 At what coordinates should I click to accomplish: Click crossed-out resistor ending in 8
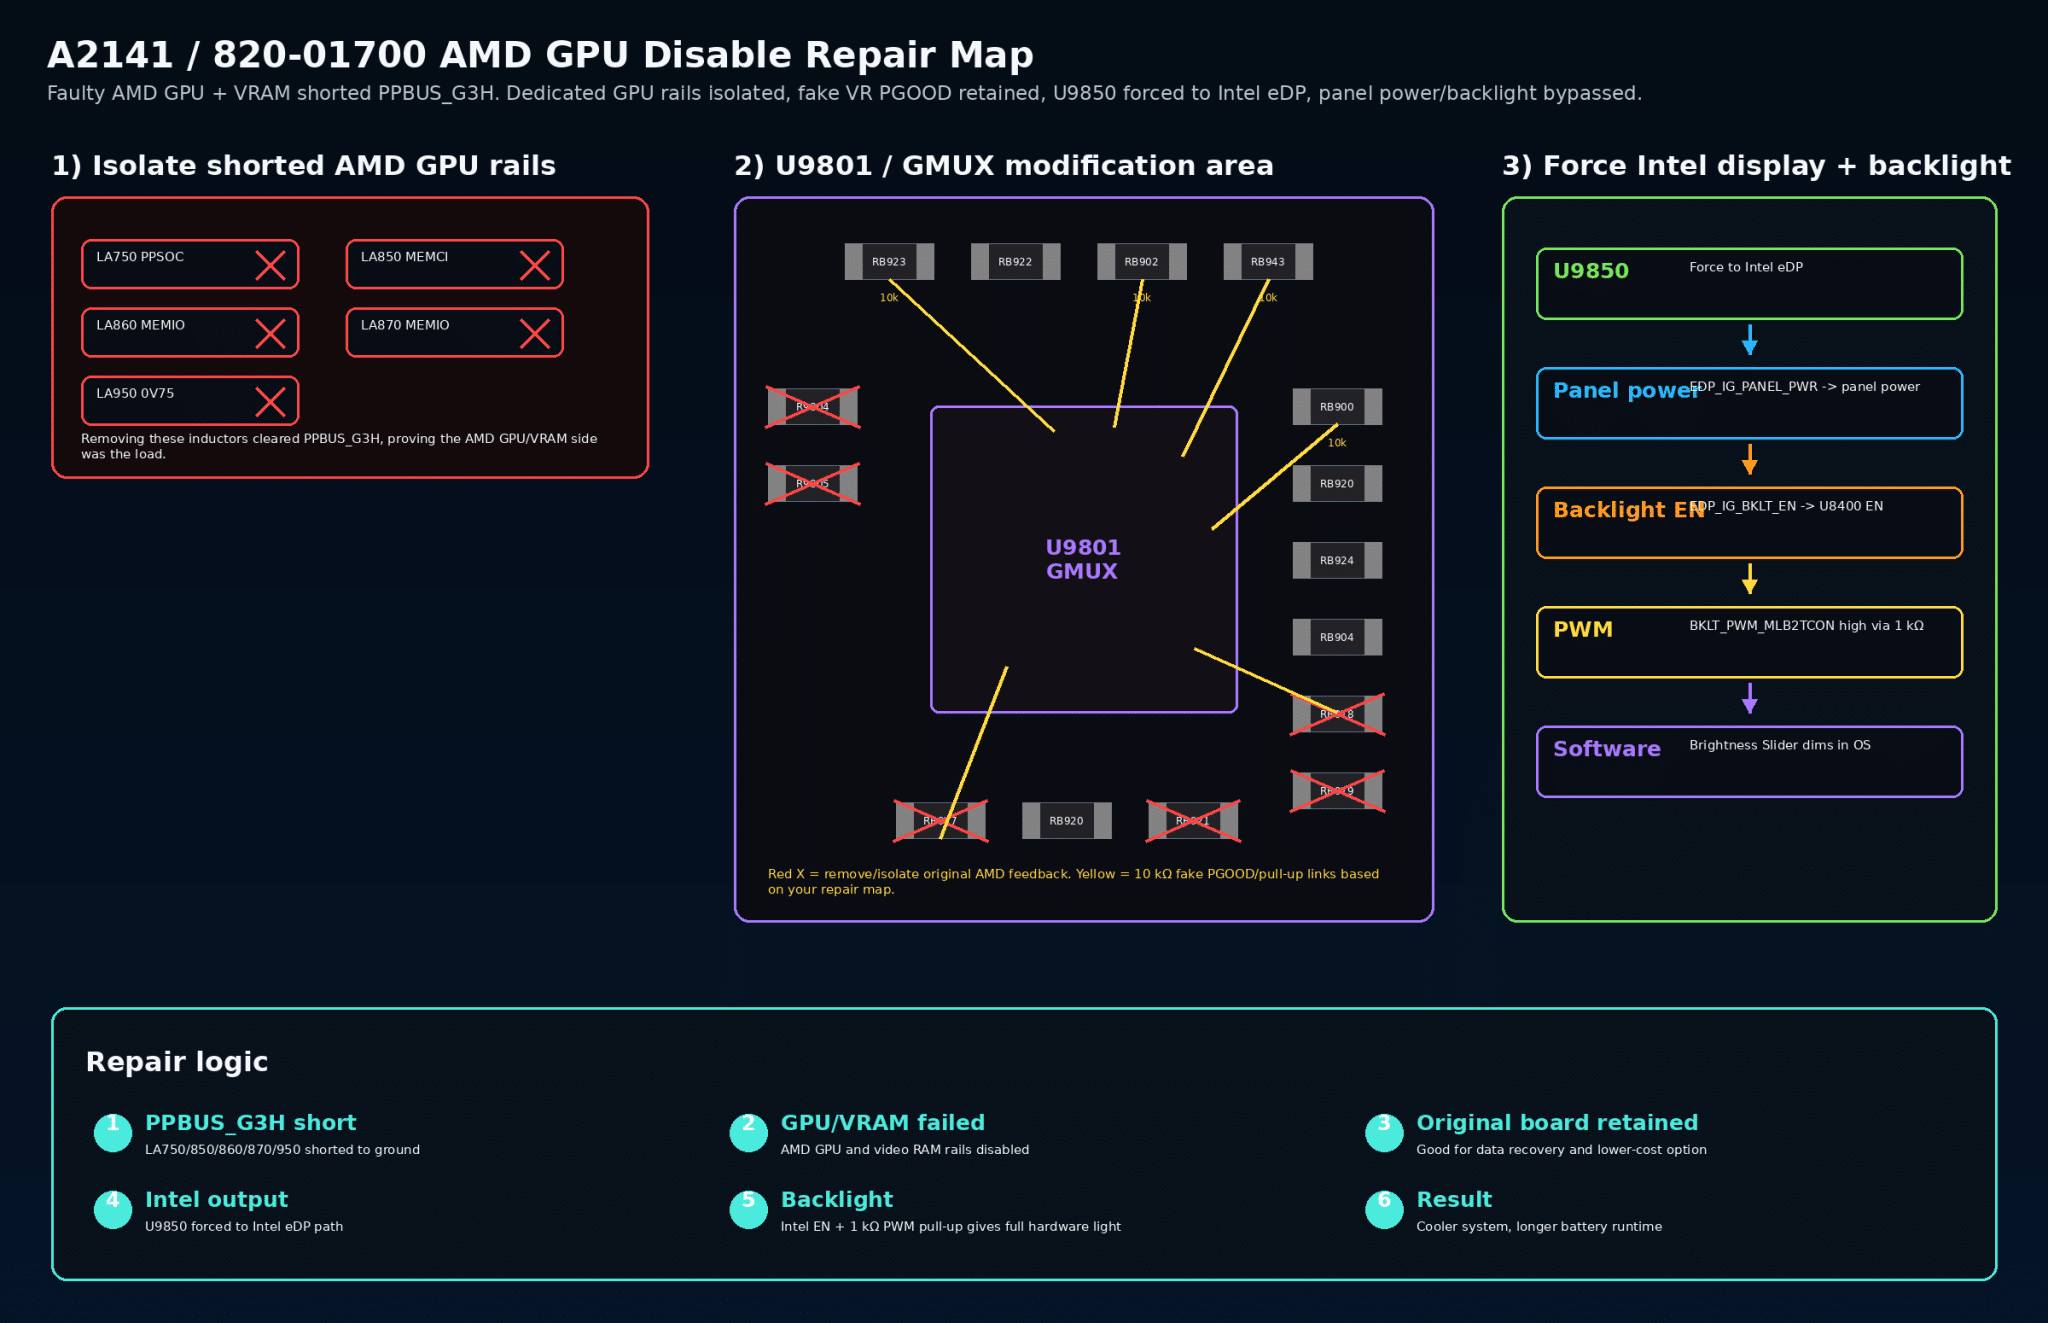pos(1337,714)
